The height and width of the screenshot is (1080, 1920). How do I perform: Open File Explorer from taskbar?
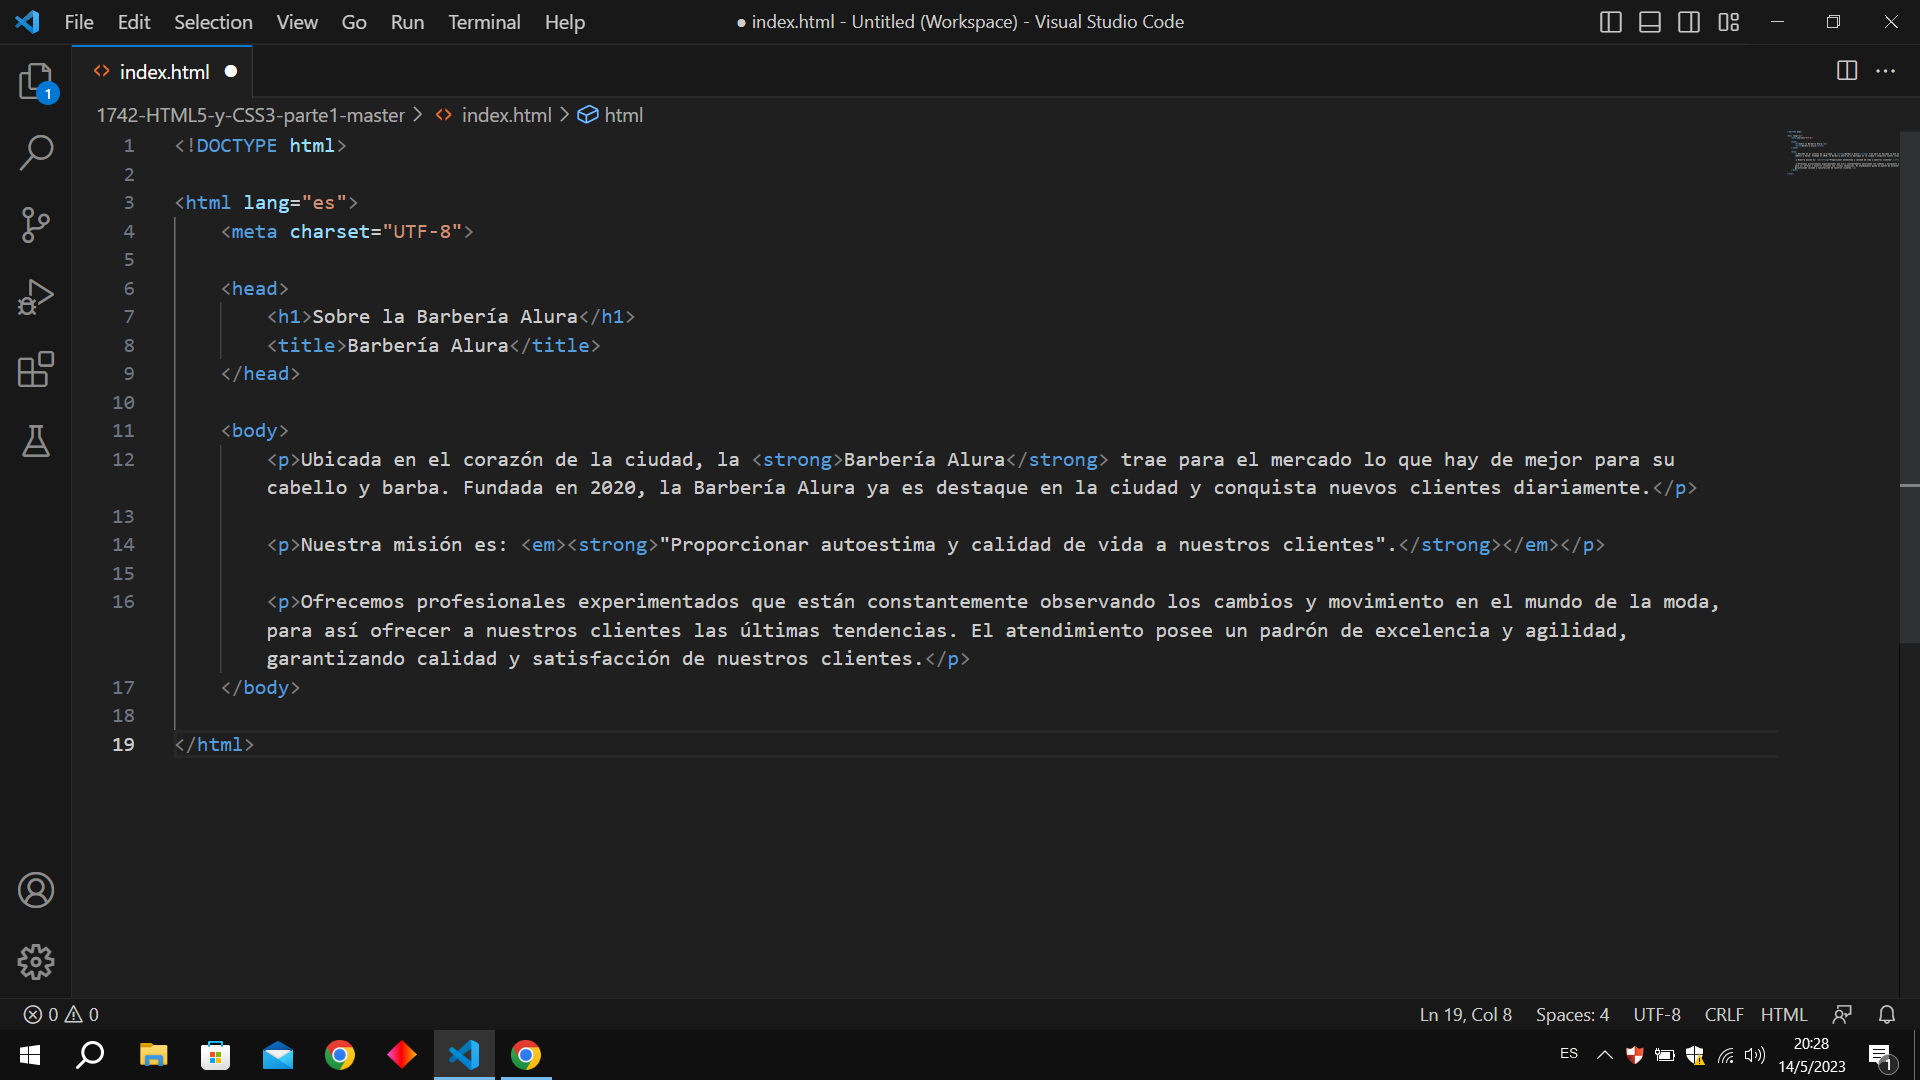click(153, 1055)
